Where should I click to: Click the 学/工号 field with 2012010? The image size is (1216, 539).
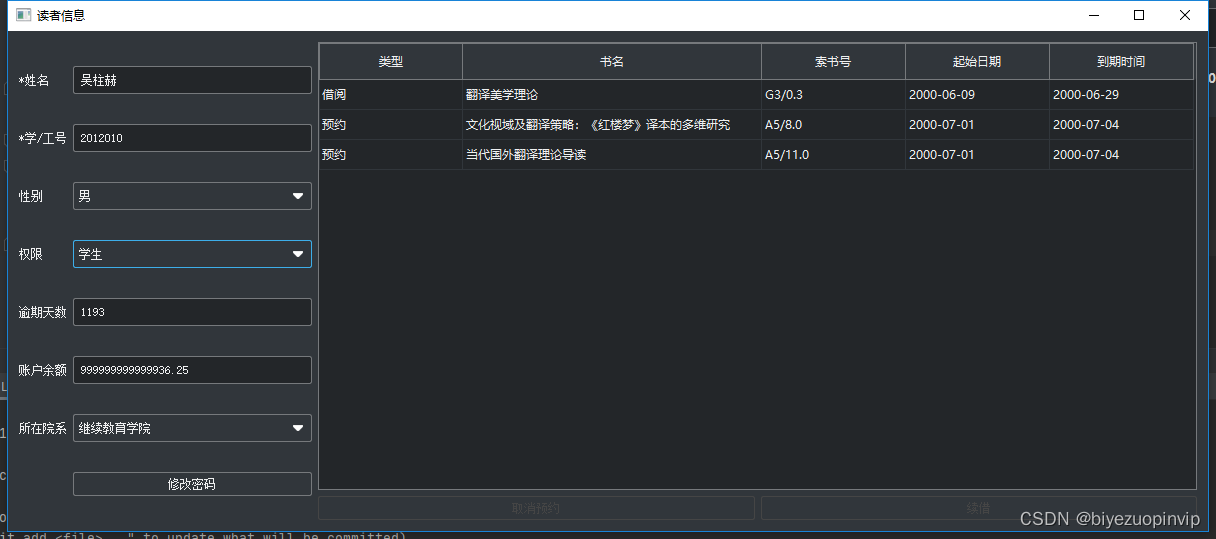pos(192,138)
